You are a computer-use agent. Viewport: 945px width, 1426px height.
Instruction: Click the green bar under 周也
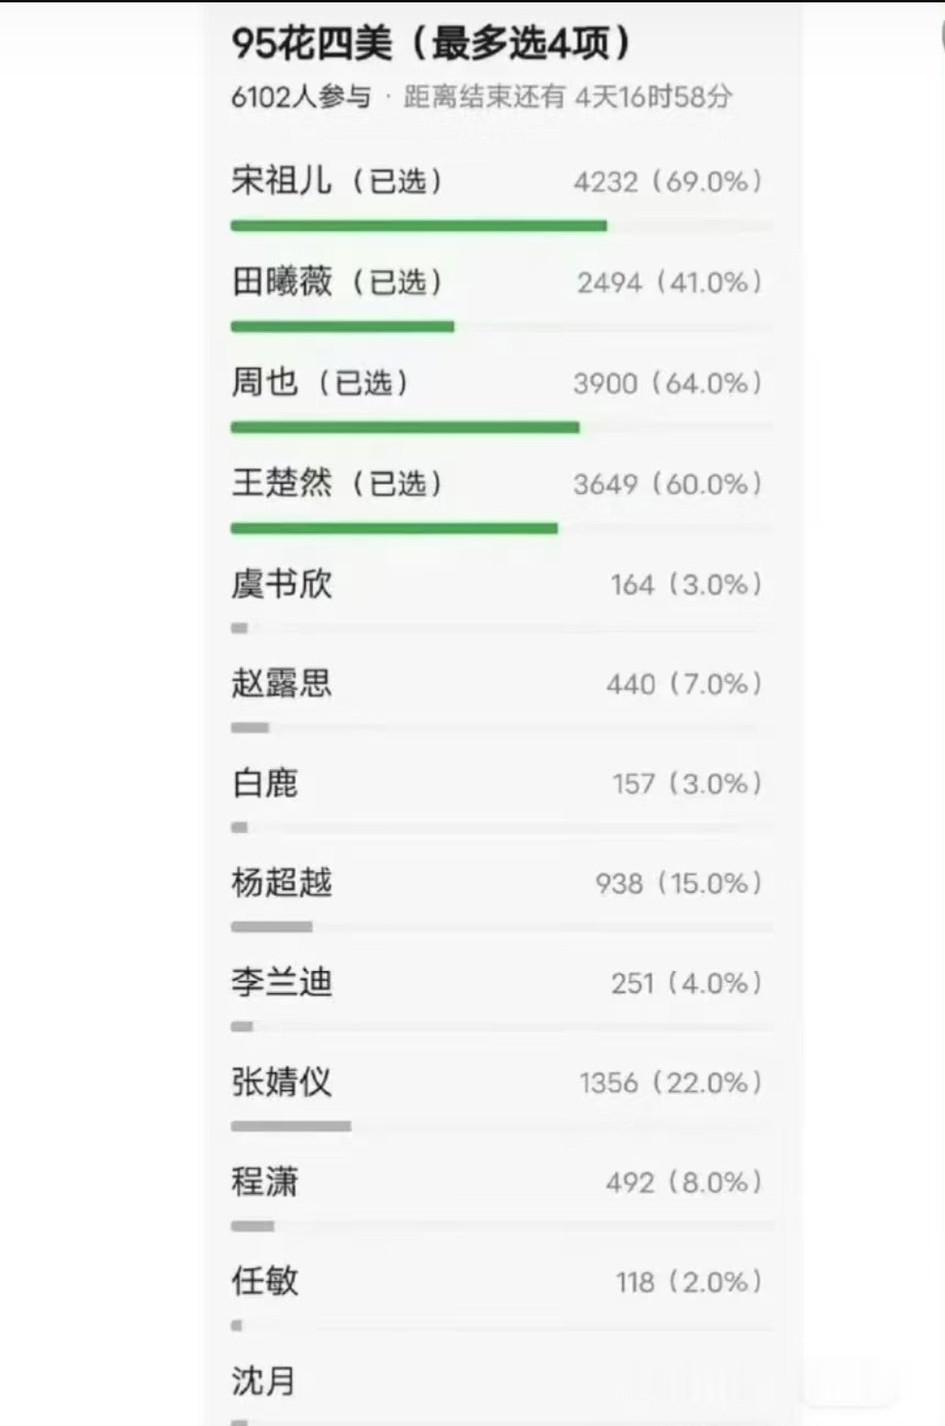coord(405,427)
